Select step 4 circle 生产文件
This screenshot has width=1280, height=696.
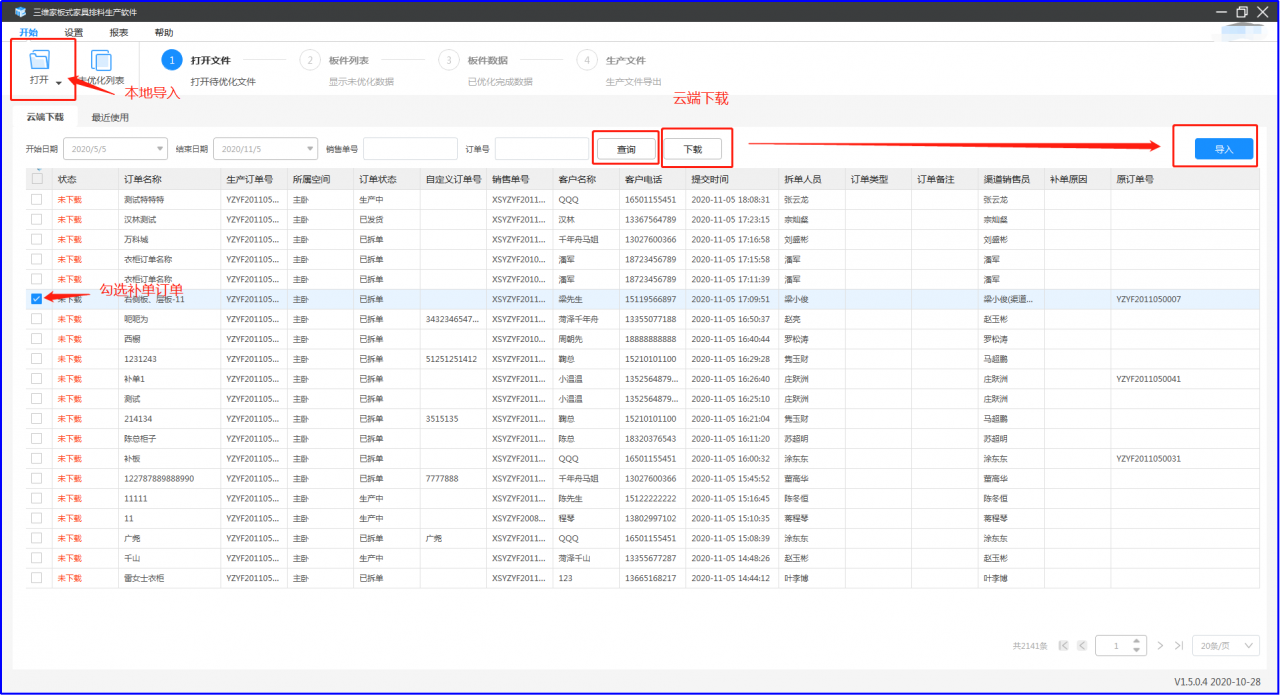[588, 60]
